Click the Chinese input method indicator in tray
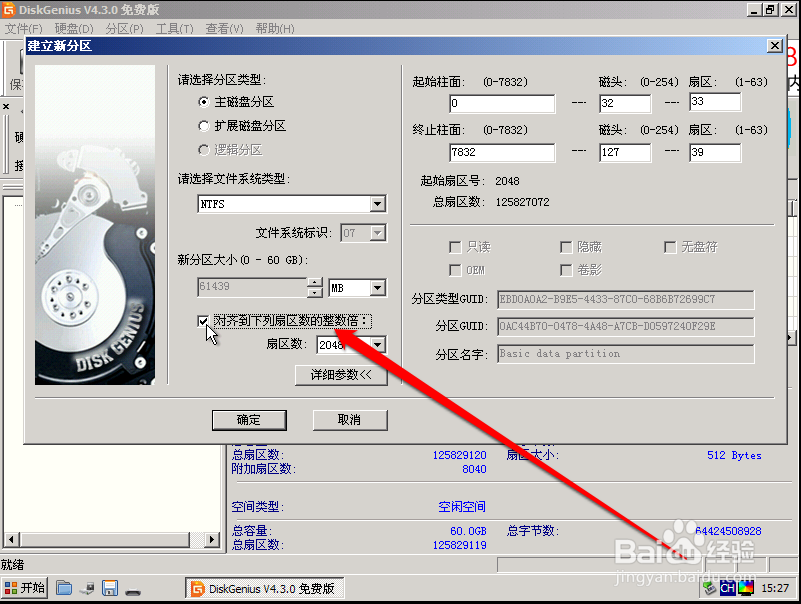 tap(728, 588)
